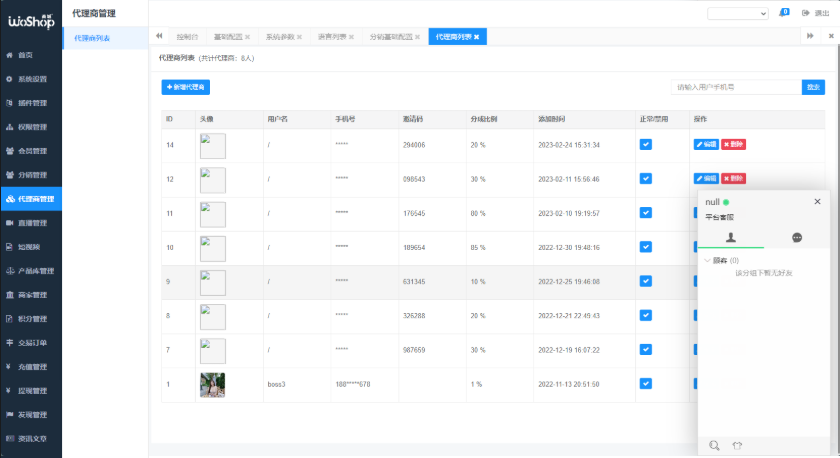This screenshot has width=840, height=458.
Task: Open the 资讯文章 sidebar icon
Action: point(9,439)
